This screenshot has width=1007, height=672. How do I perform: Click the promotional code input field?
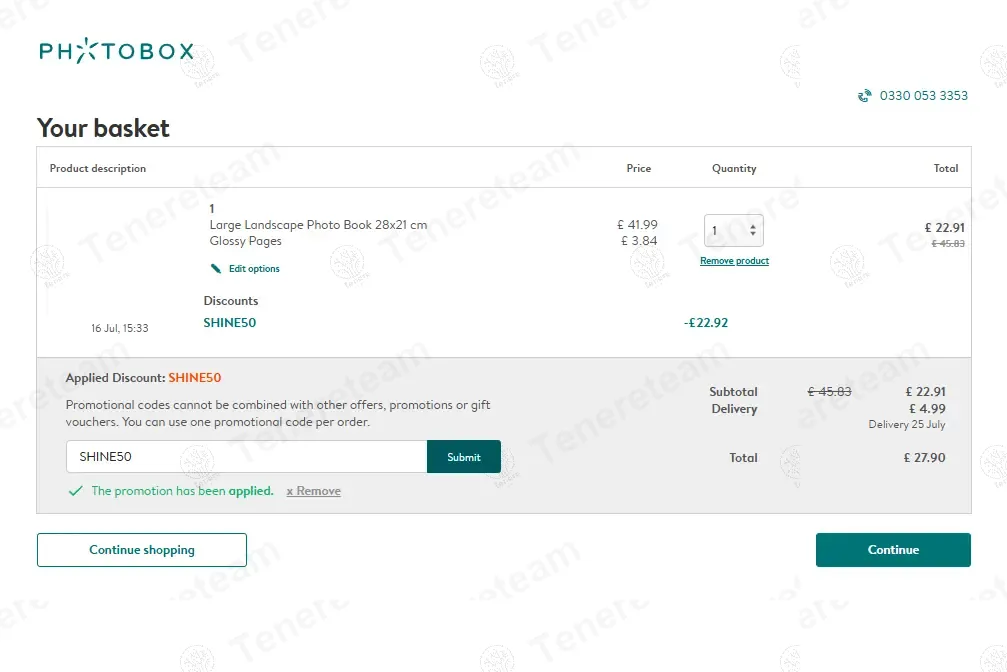tap(246, 457)
